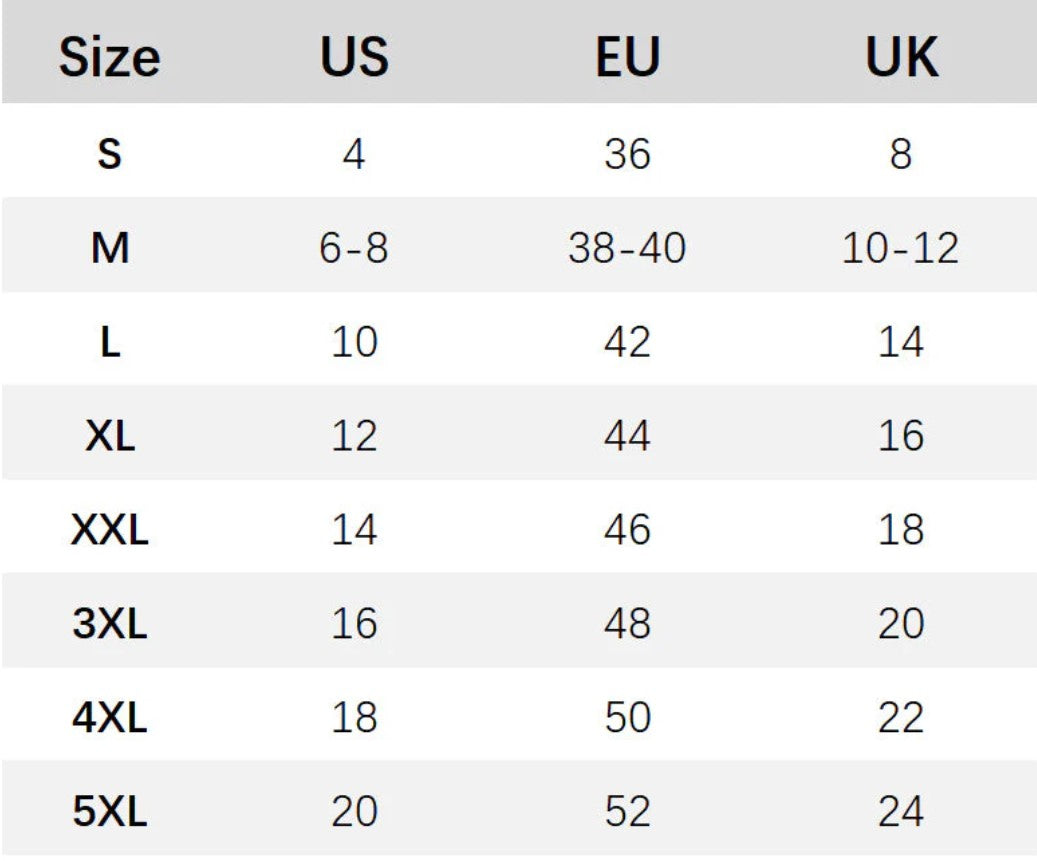Select the XL size row label
1037x861 pixels.
(x=109, y=436)
